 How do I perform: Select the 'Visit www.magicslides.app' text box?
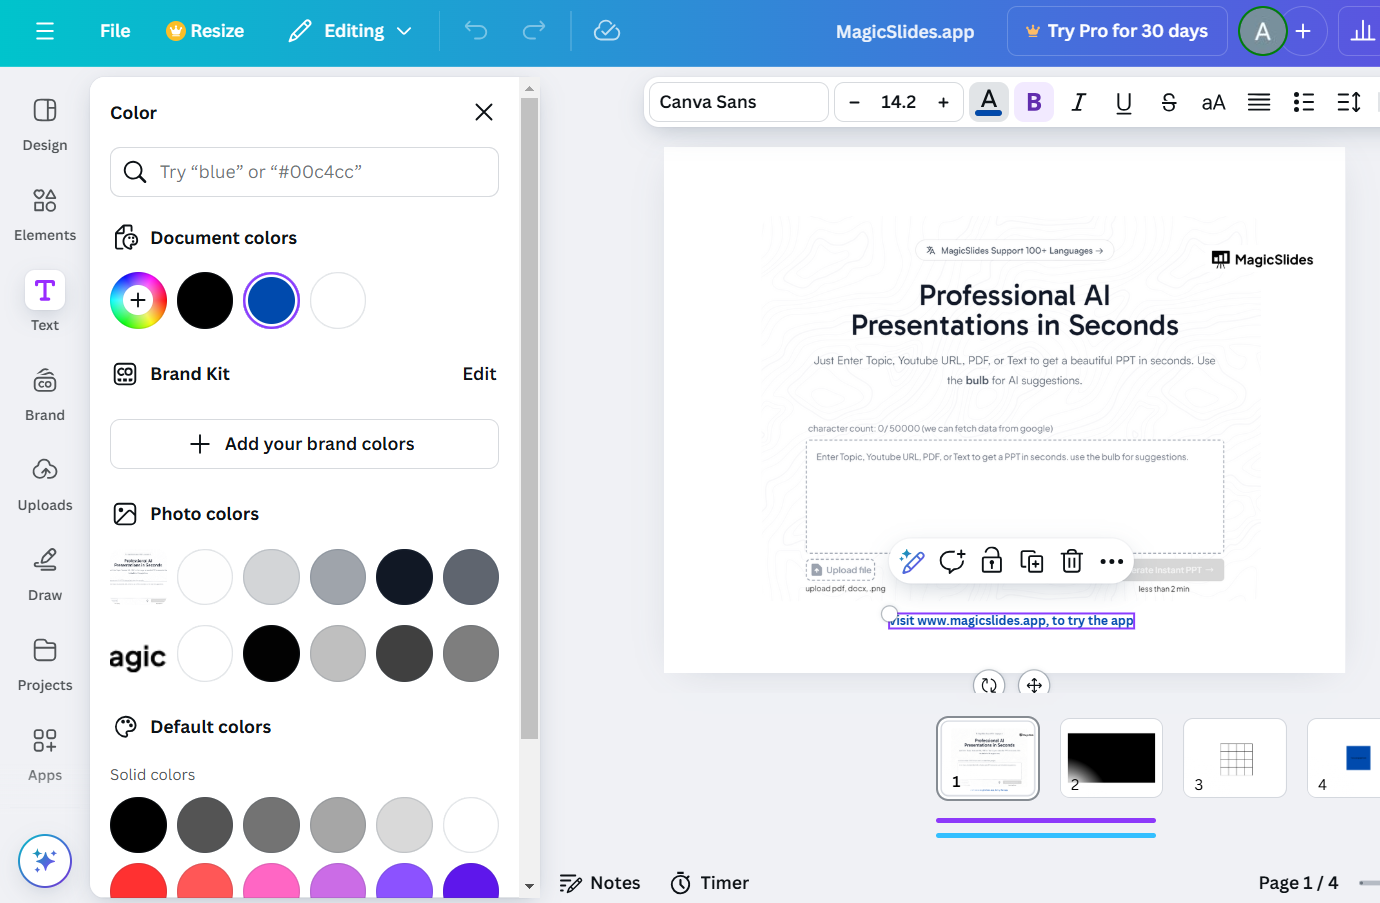click(1012, 621)
